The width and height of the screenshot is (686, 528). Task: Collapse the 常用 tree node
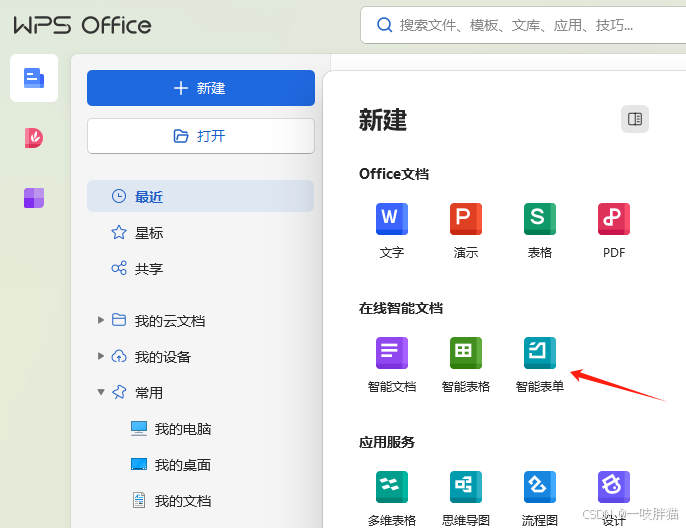[x=101, y=392]
